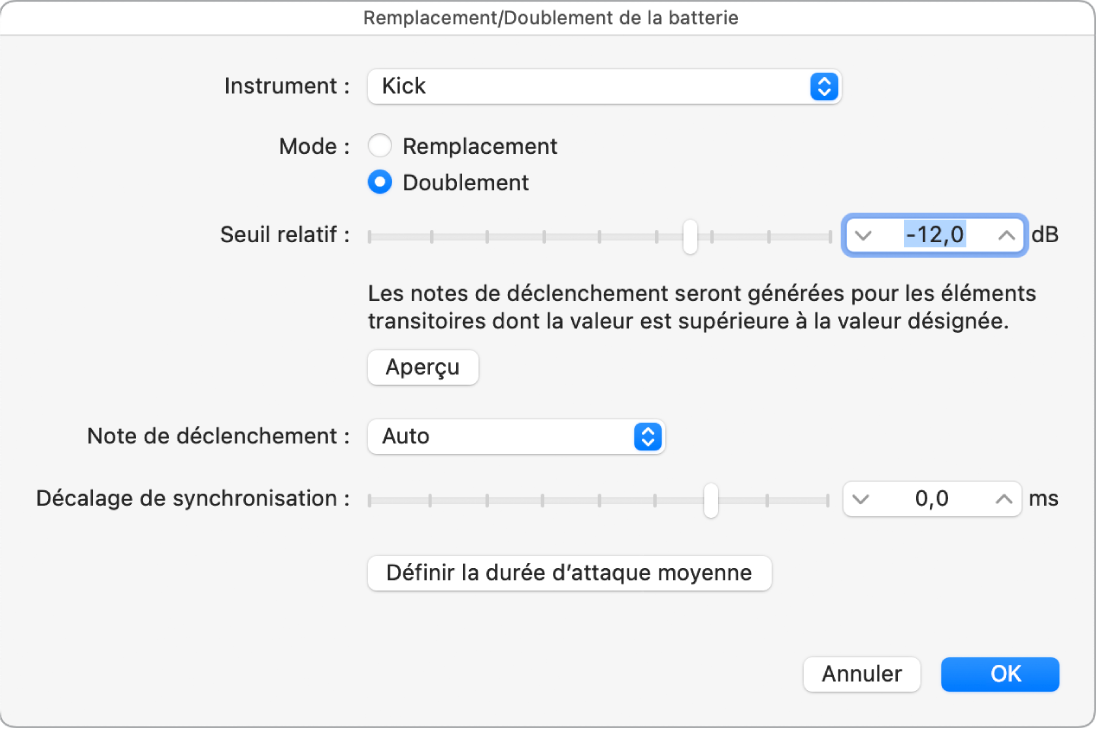Confirm the dialog with OK
The image size is (1096, 729).
click(x=999, y=674)
